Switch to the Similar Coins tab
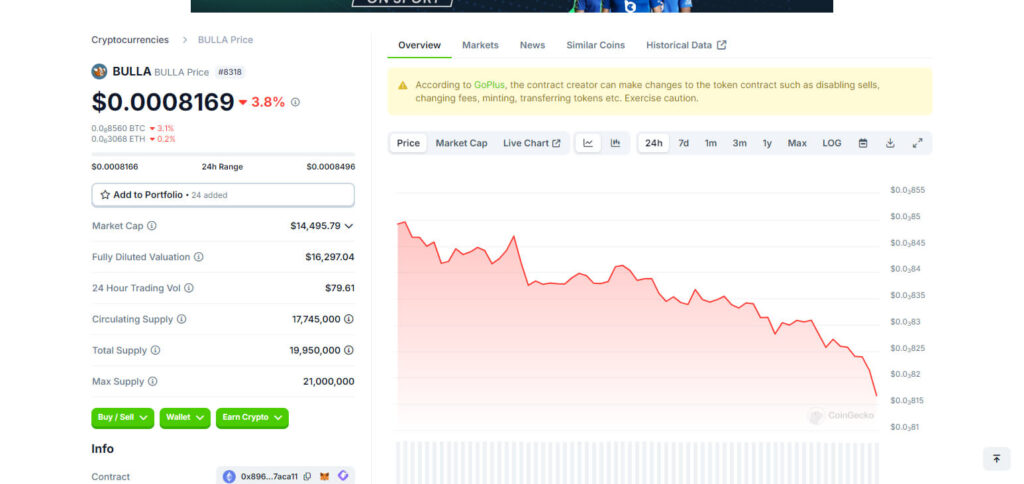The height and width of the screenshot is (484, 1024). click(596, 45)
